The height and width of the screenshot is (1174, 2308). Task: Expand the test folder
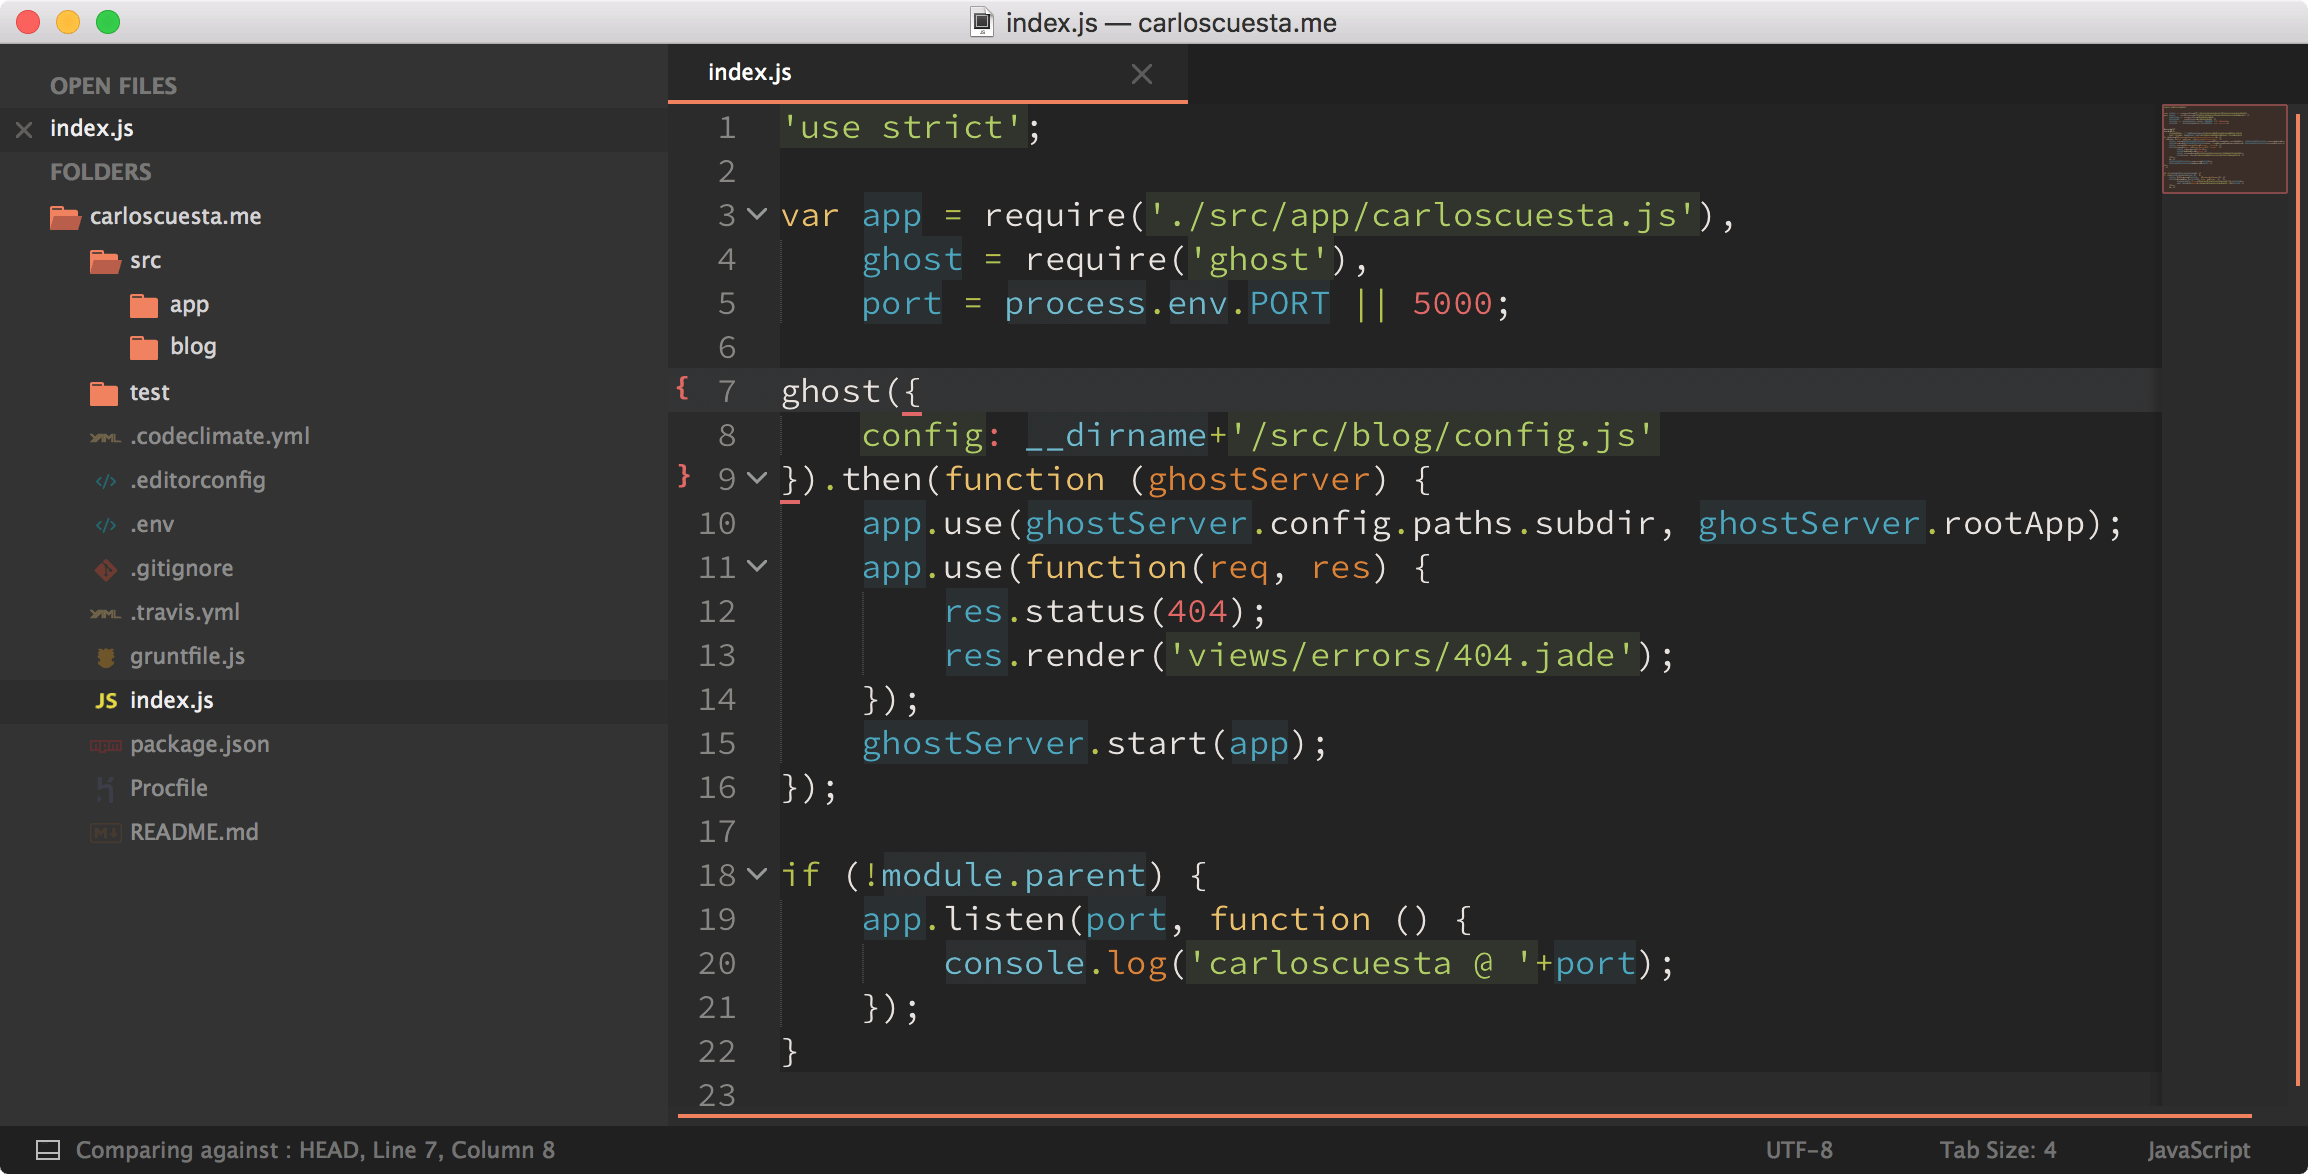pos(149,393)
